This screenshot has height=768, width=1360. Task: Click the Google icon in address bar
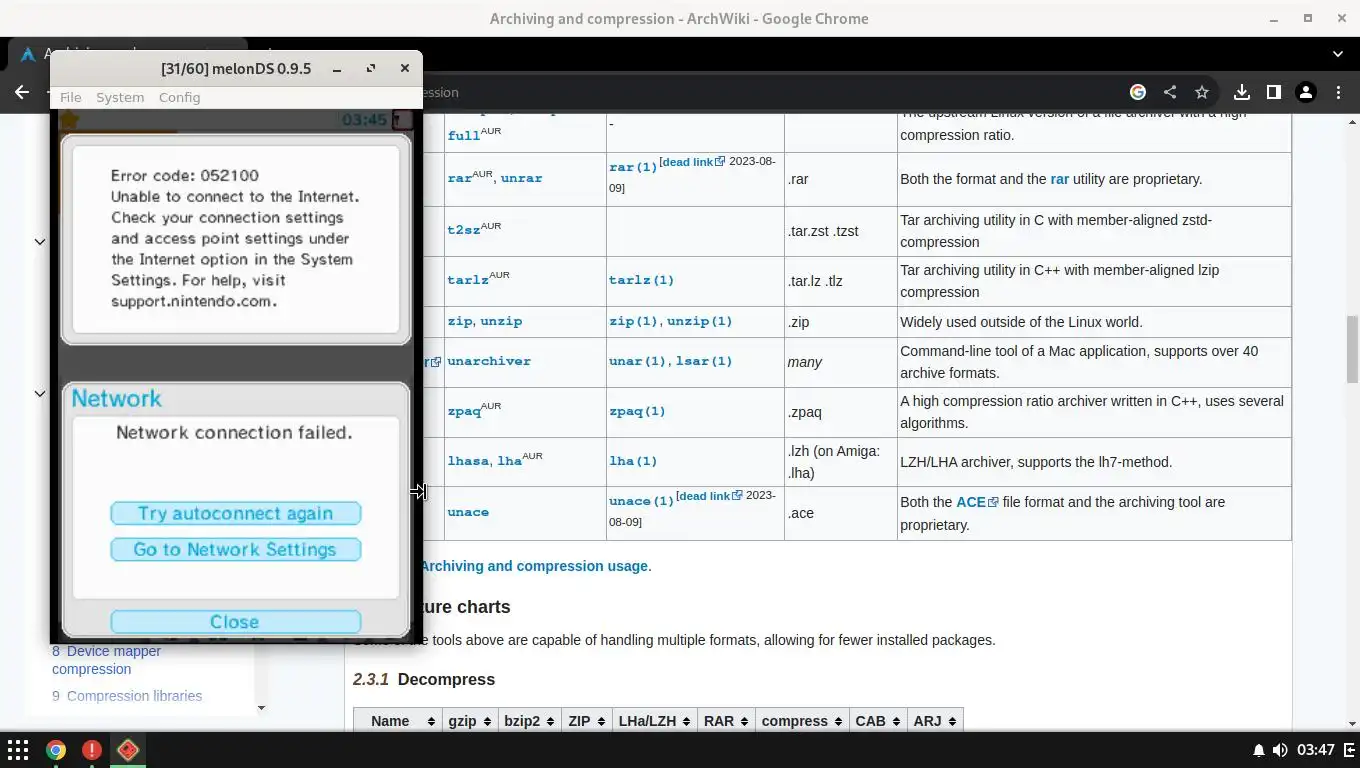(1138, 92)
